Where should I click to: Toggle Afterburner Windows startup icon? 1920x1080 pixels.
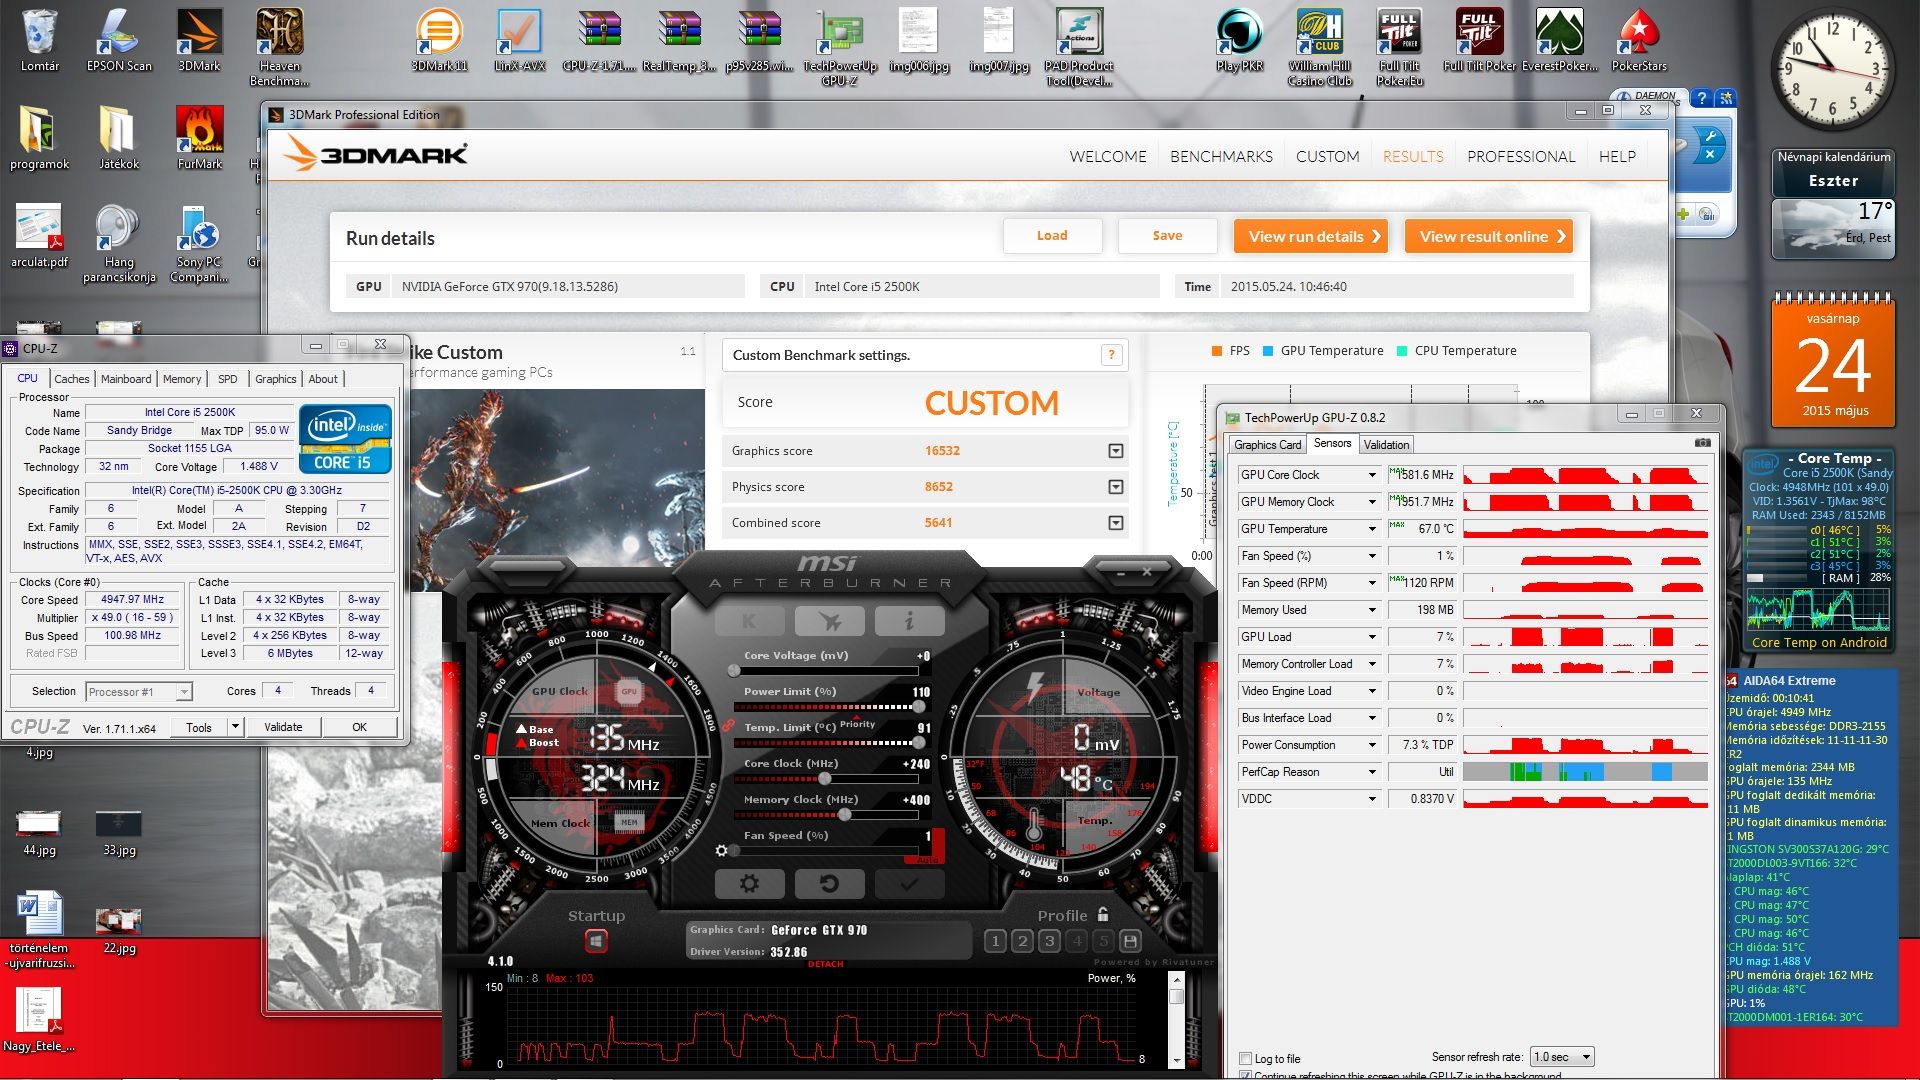tap(596, 941)
